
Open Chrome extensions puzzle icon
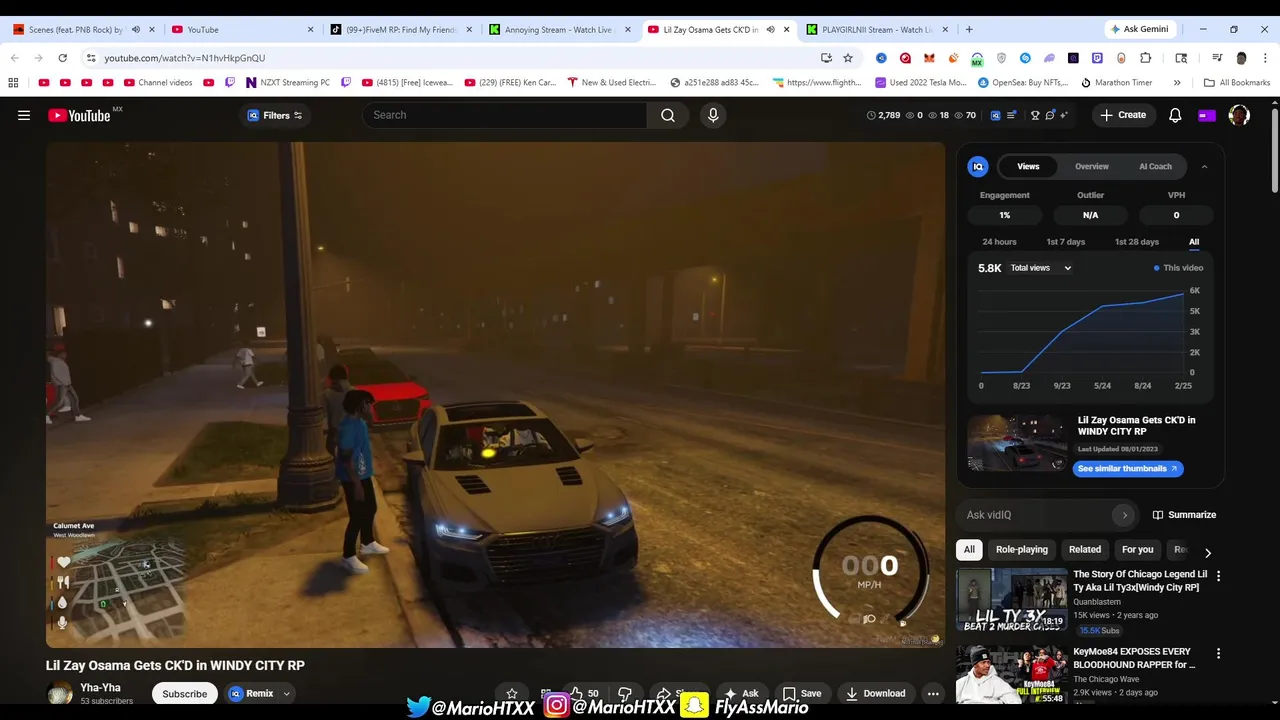point(1145,58)
